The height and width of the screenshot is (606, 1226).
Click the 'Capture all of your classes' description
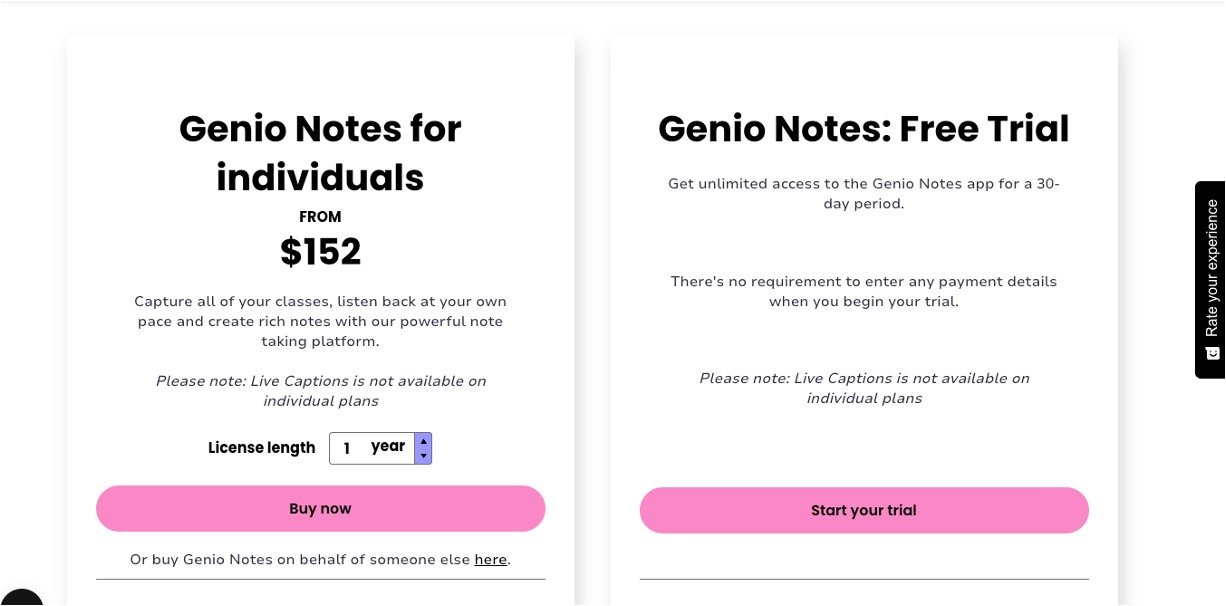point(320,321)
